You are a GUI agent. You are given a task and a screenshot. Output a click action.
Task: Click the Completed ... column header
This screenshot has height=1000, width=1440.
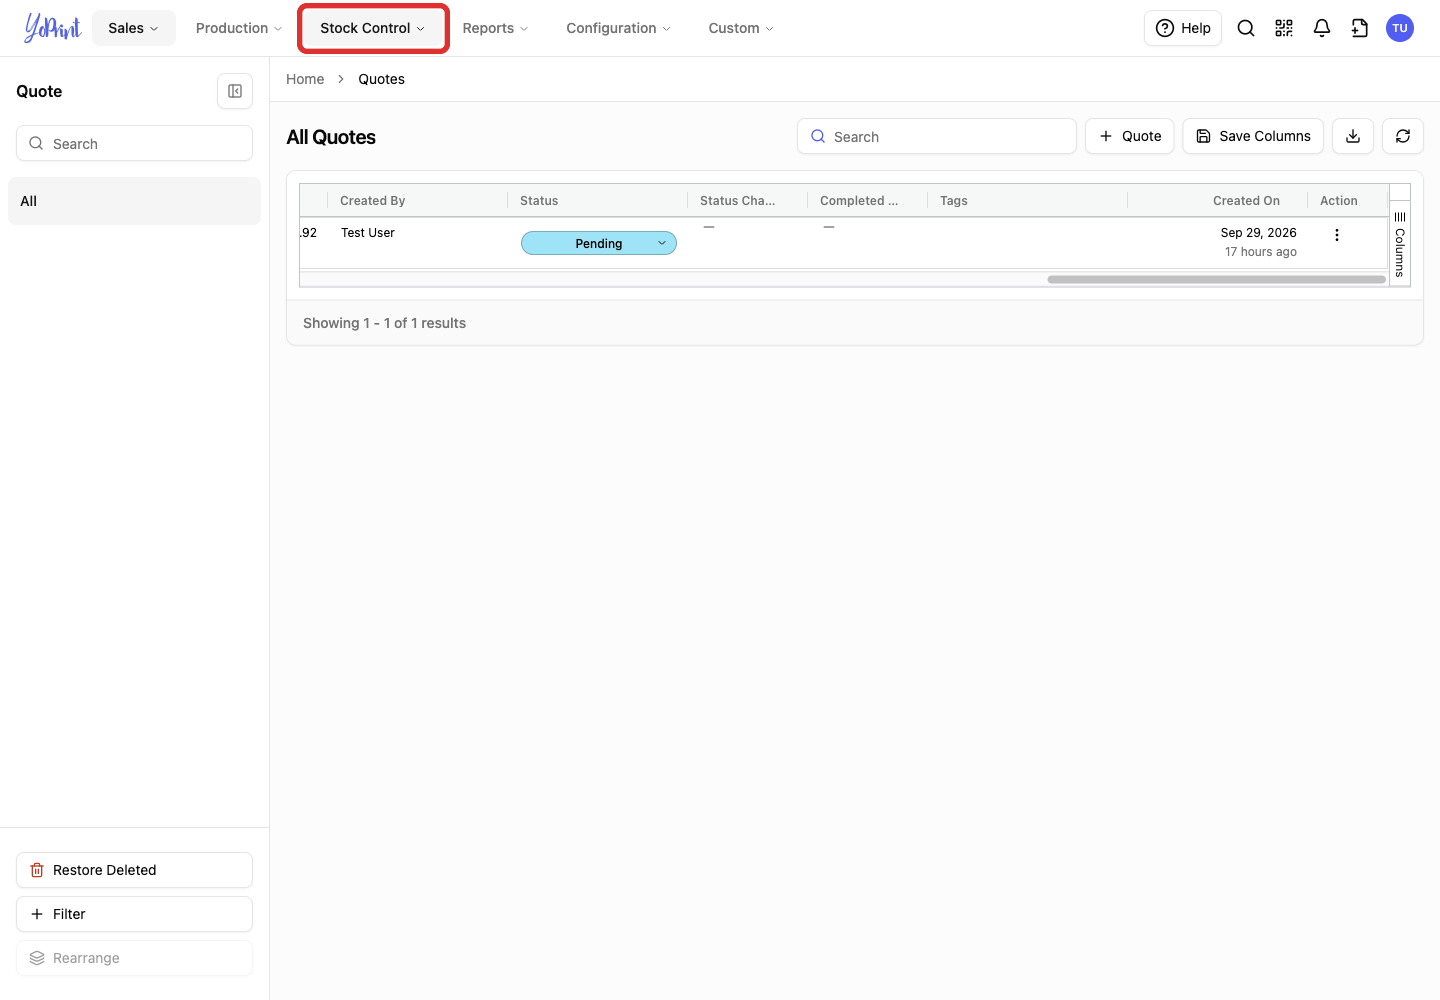coord(859,201)
